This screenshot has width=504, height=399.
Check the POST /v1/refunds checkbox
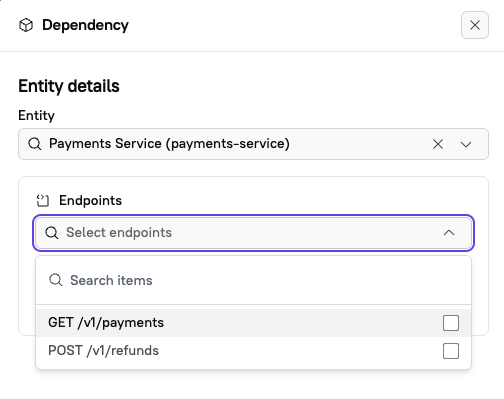point(451,351)
